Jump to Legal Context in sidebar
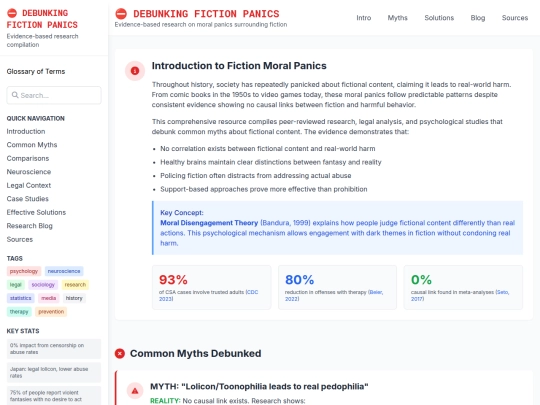The image size is (540, 405). click(x=29, y=185)
